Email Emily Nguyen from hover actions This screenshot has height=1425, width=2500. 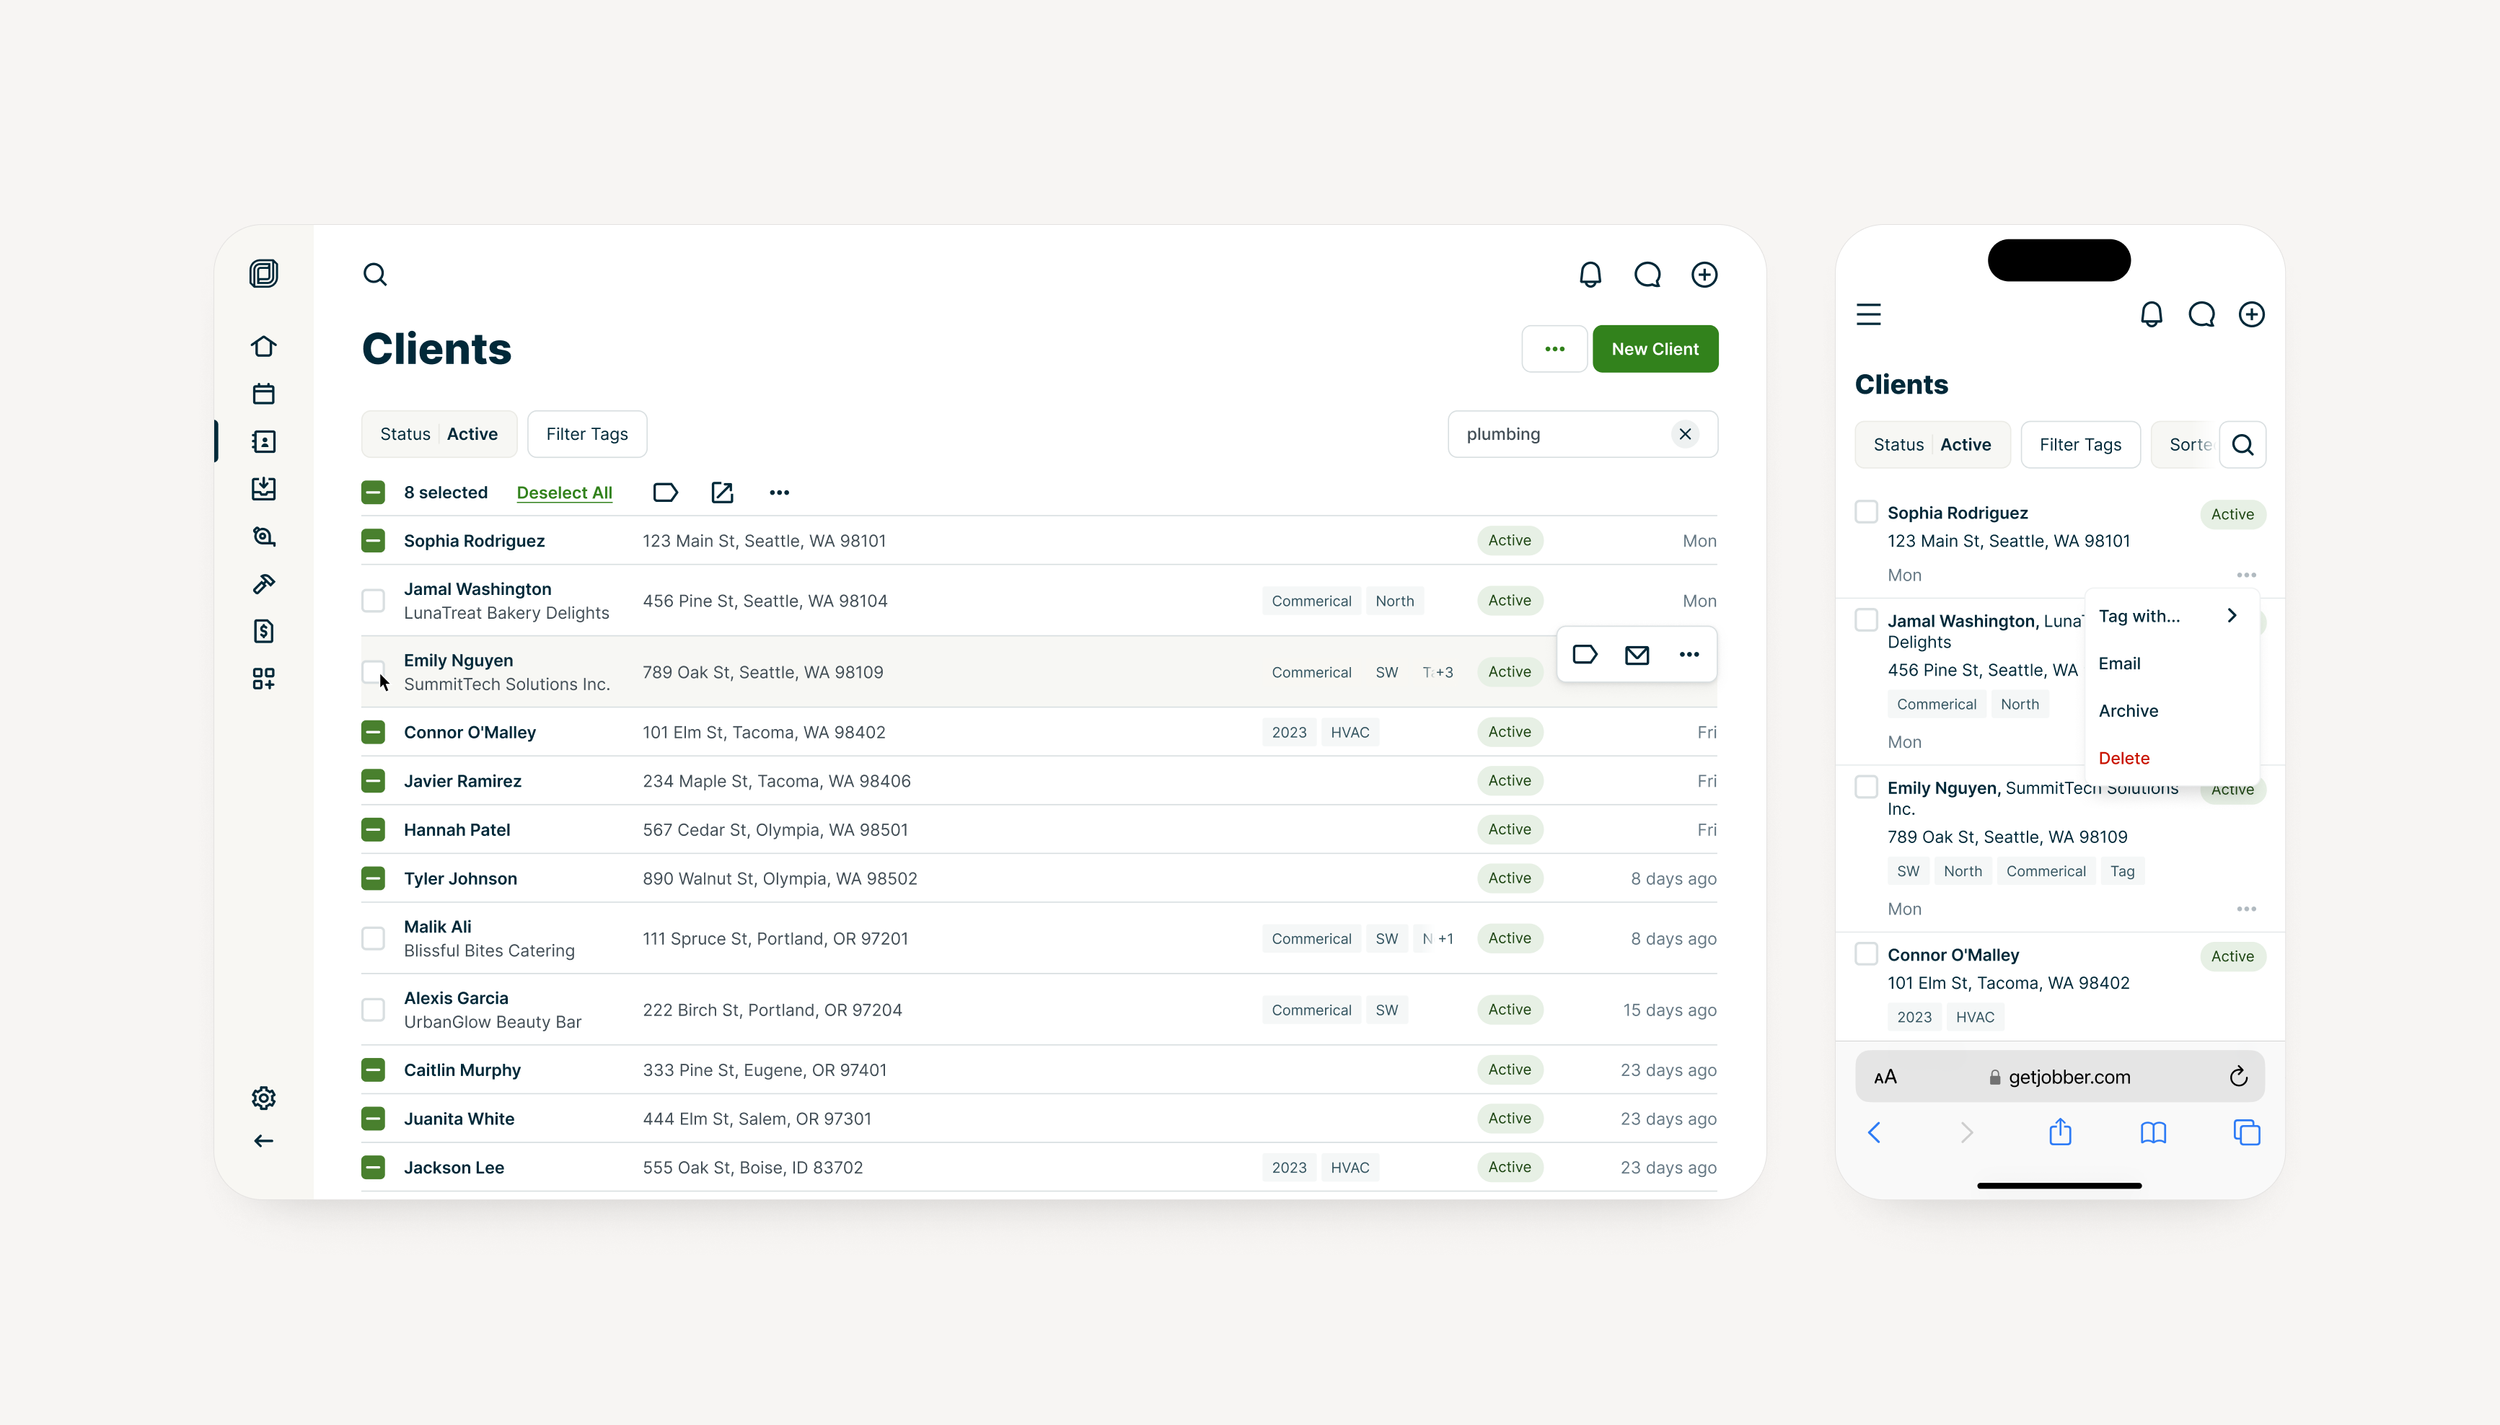tap(1637, 654)
